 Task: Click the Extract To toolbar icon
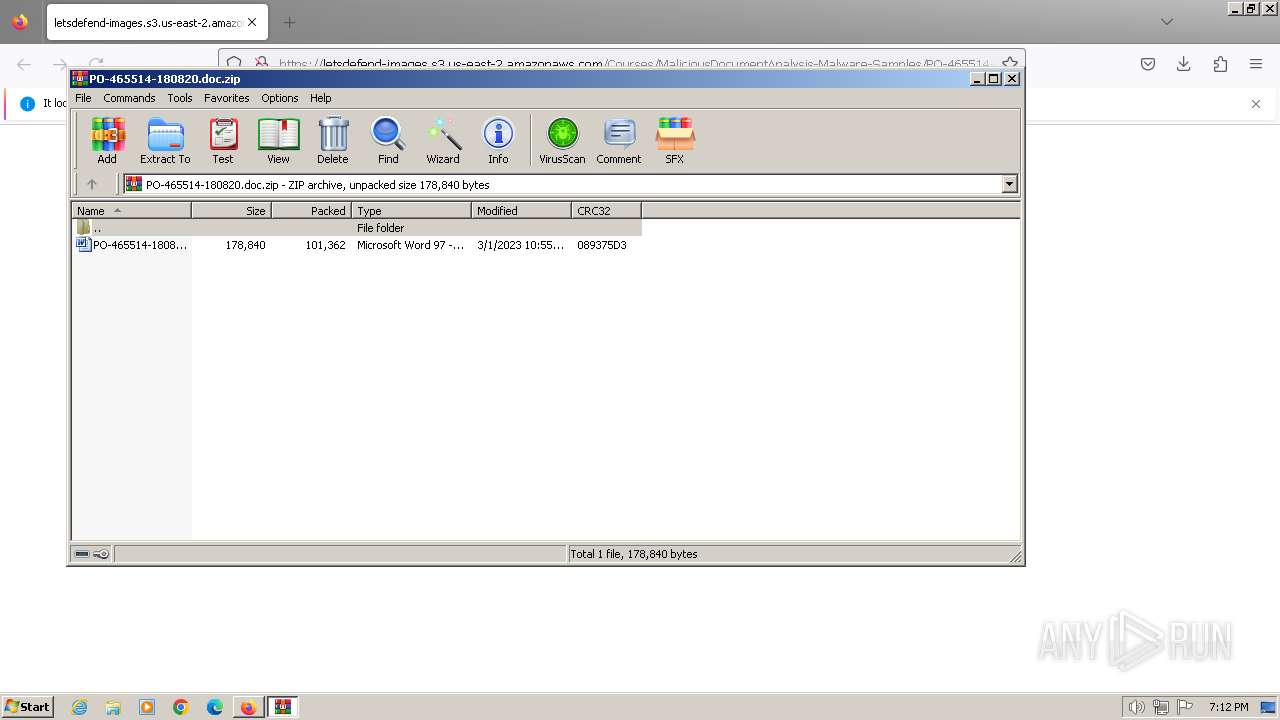click(165, 141)
